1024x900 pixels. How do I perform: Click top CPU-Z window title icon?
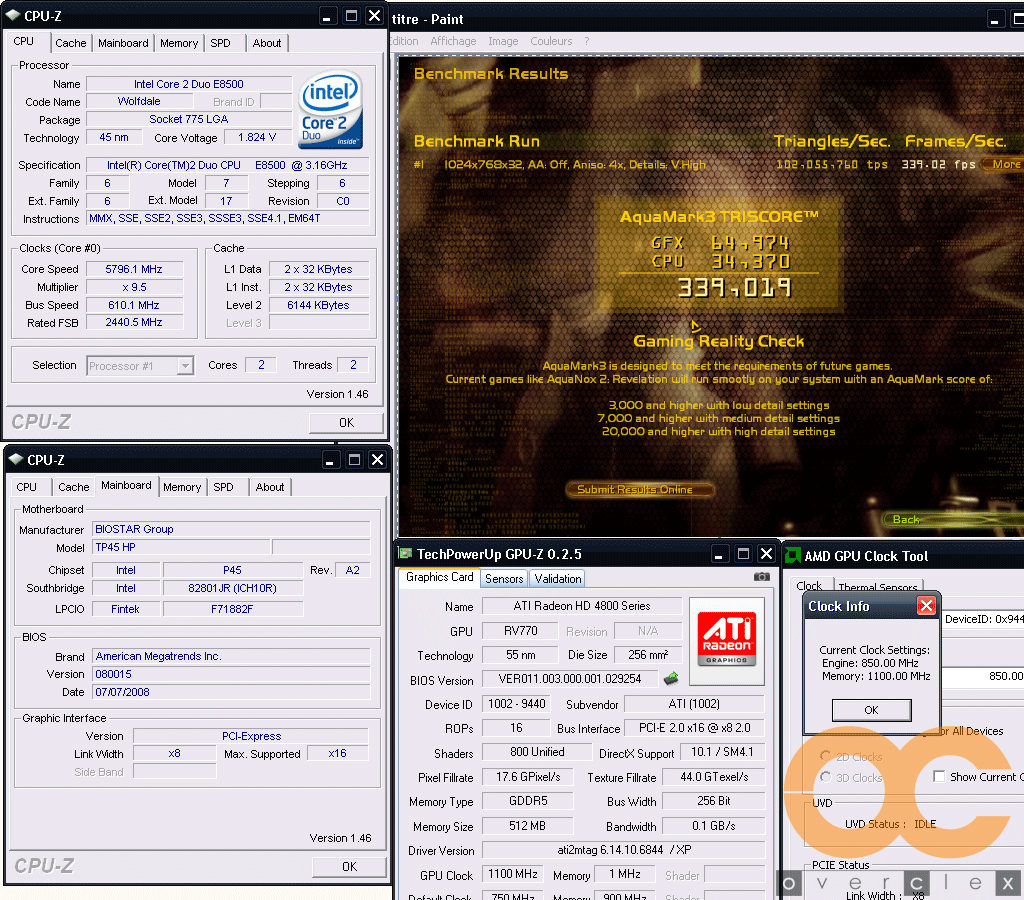point(13,16)
